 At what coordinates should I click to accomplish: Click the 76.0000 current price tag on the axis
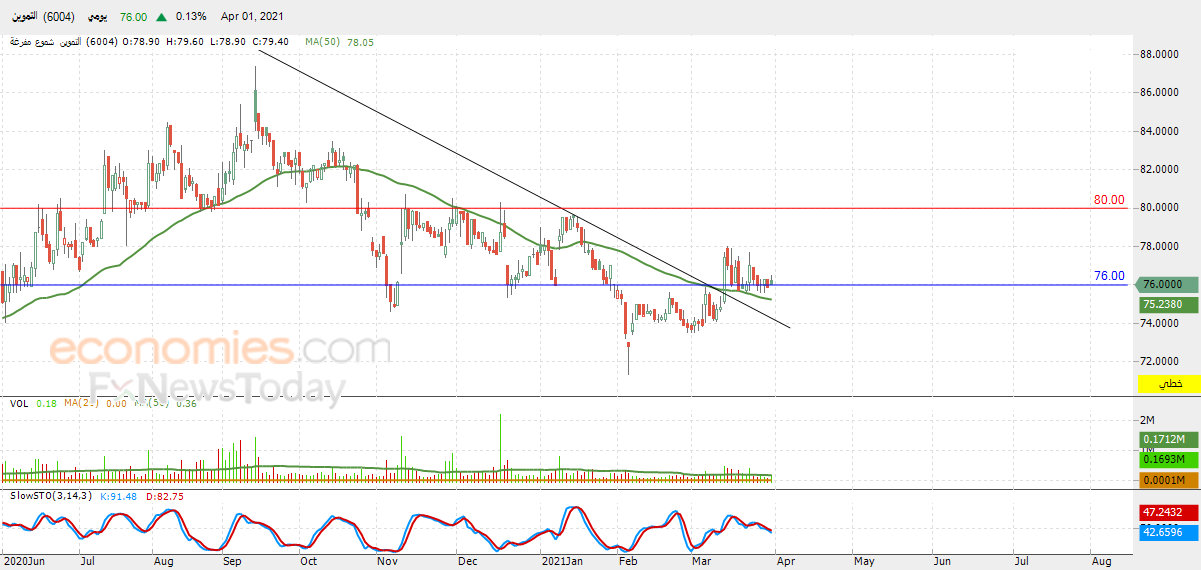[1167, 285]
